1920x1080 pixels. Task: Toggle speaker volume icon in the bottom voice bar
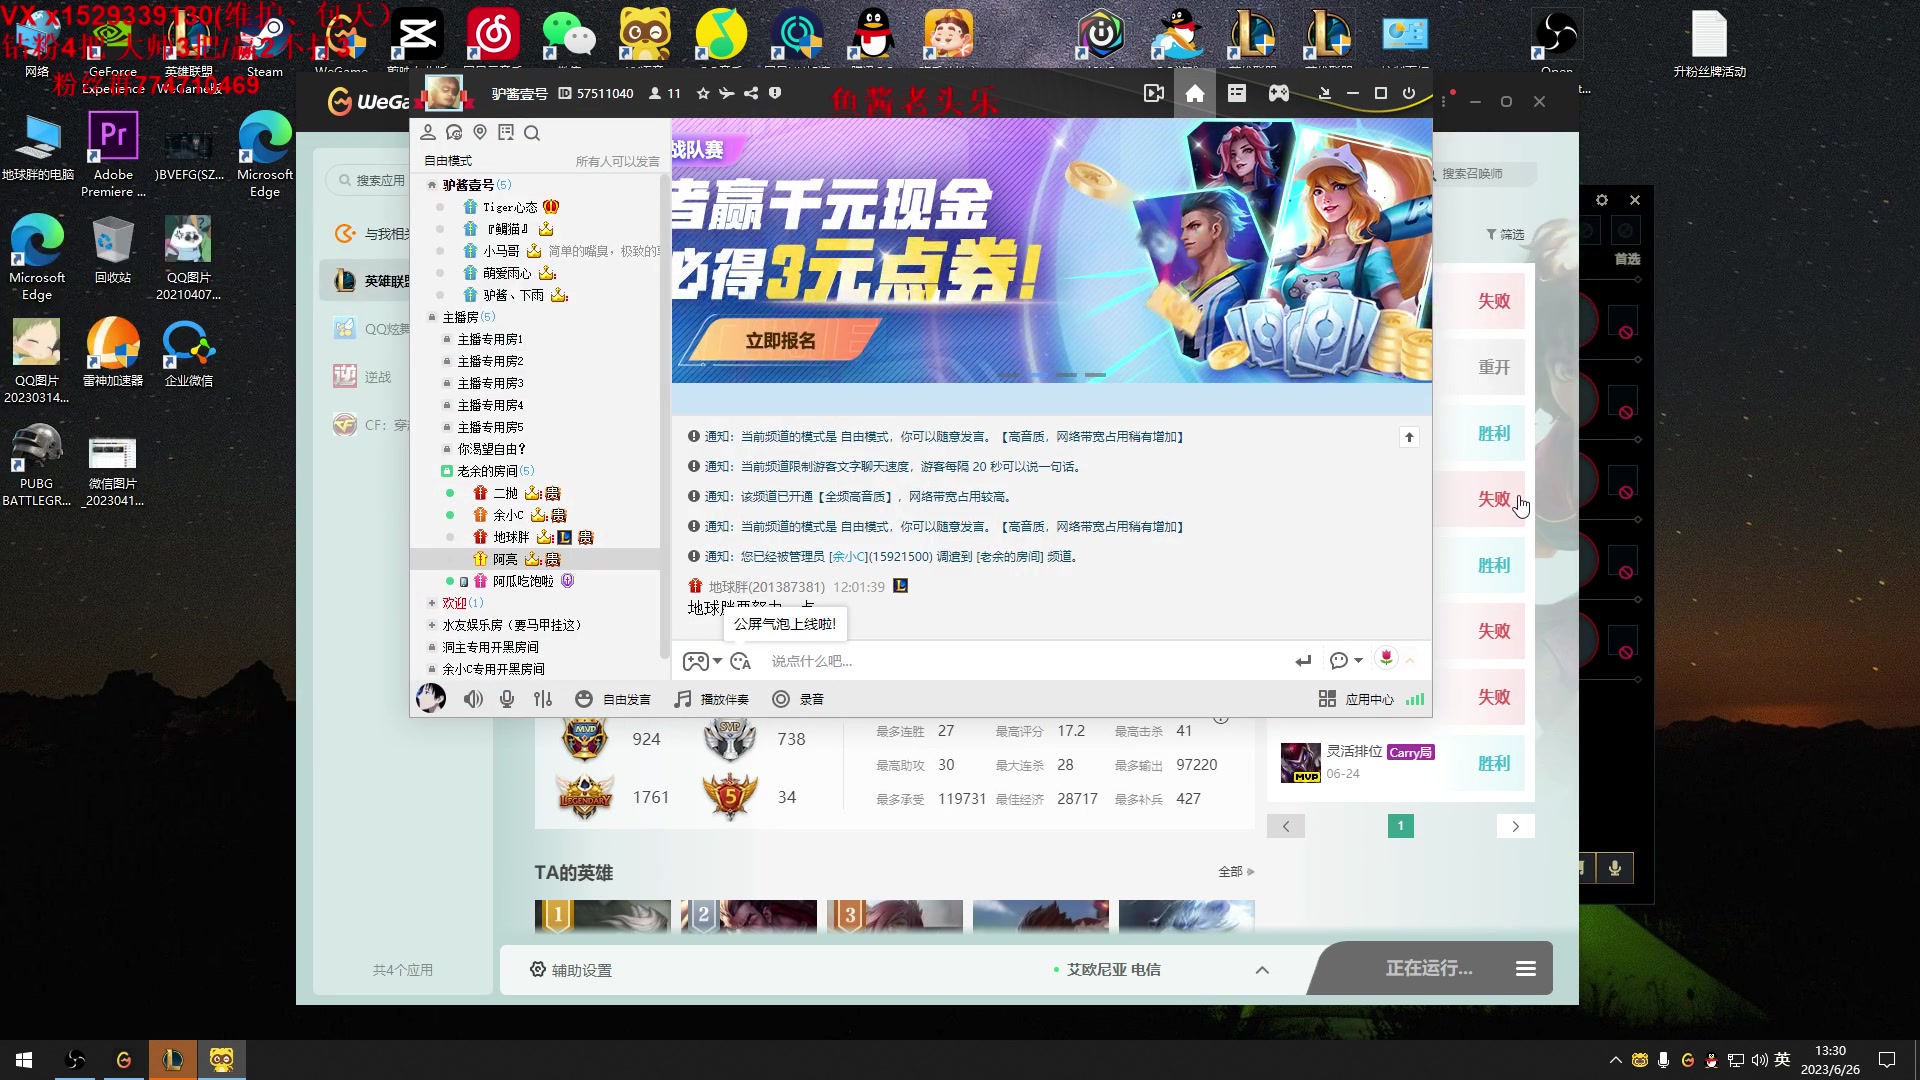tap(473, 700)
